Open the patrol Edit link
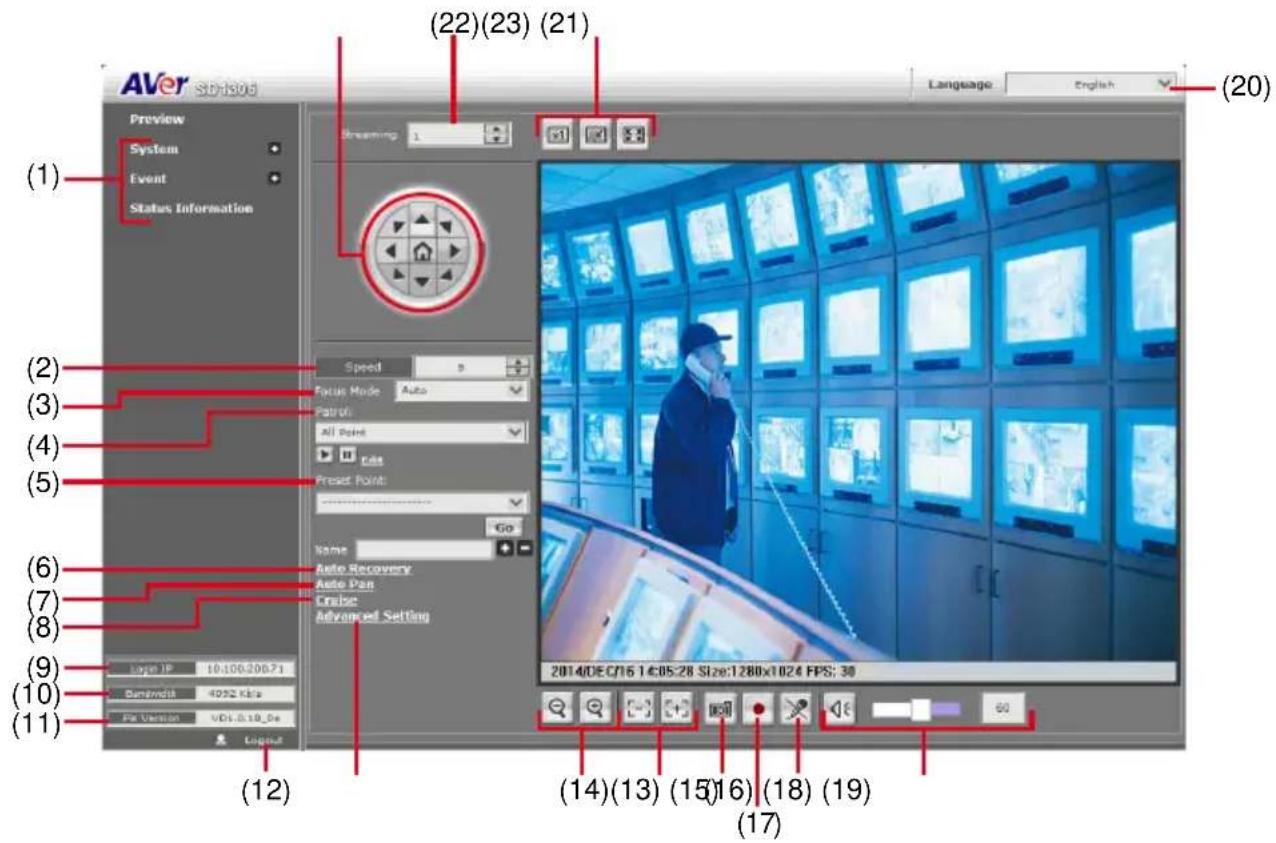1276x843 pixels. 372,461
